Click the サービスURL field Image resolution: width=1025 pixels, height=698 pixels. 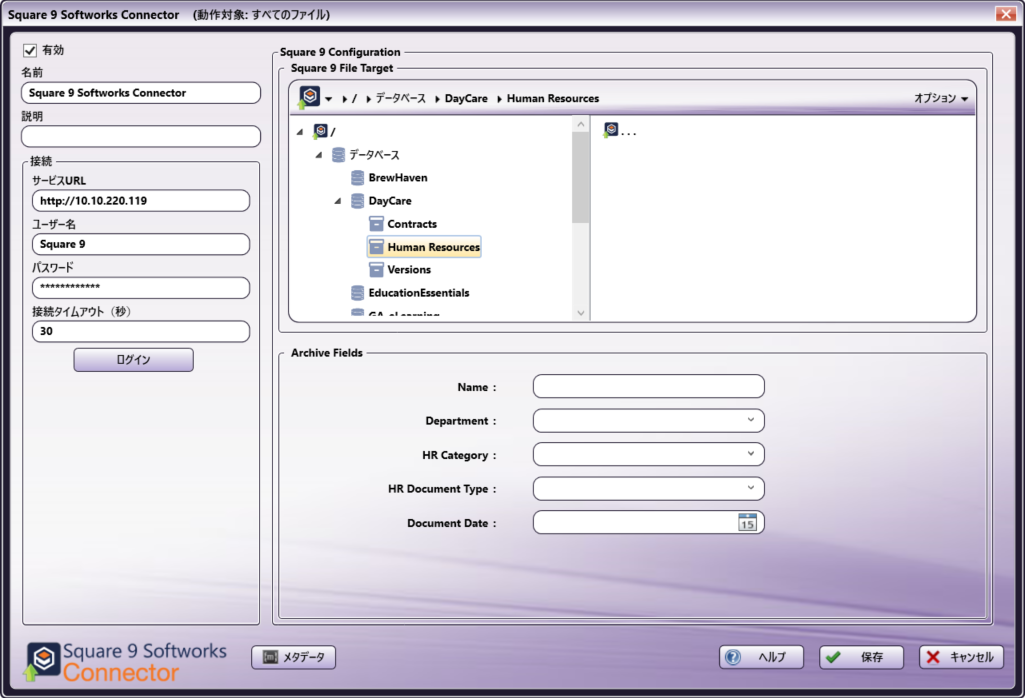(141, 201)
